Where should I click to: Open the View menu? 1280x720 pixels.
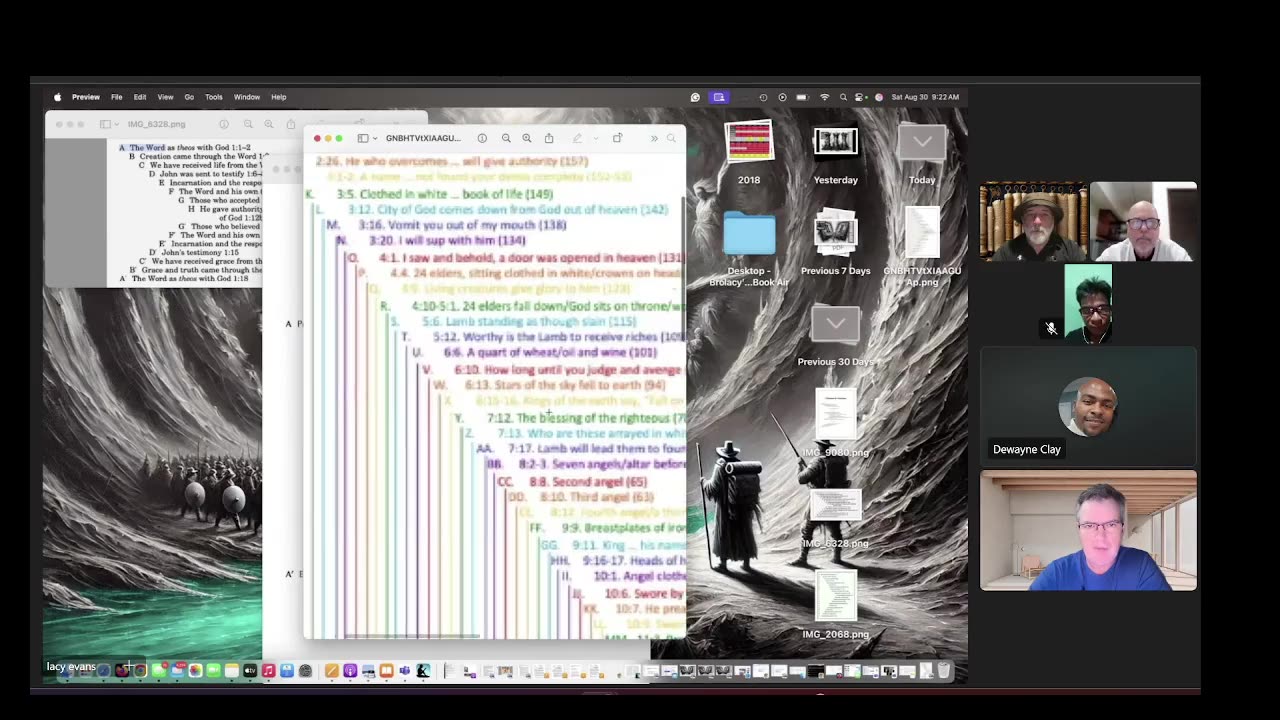tap(165, 97)
